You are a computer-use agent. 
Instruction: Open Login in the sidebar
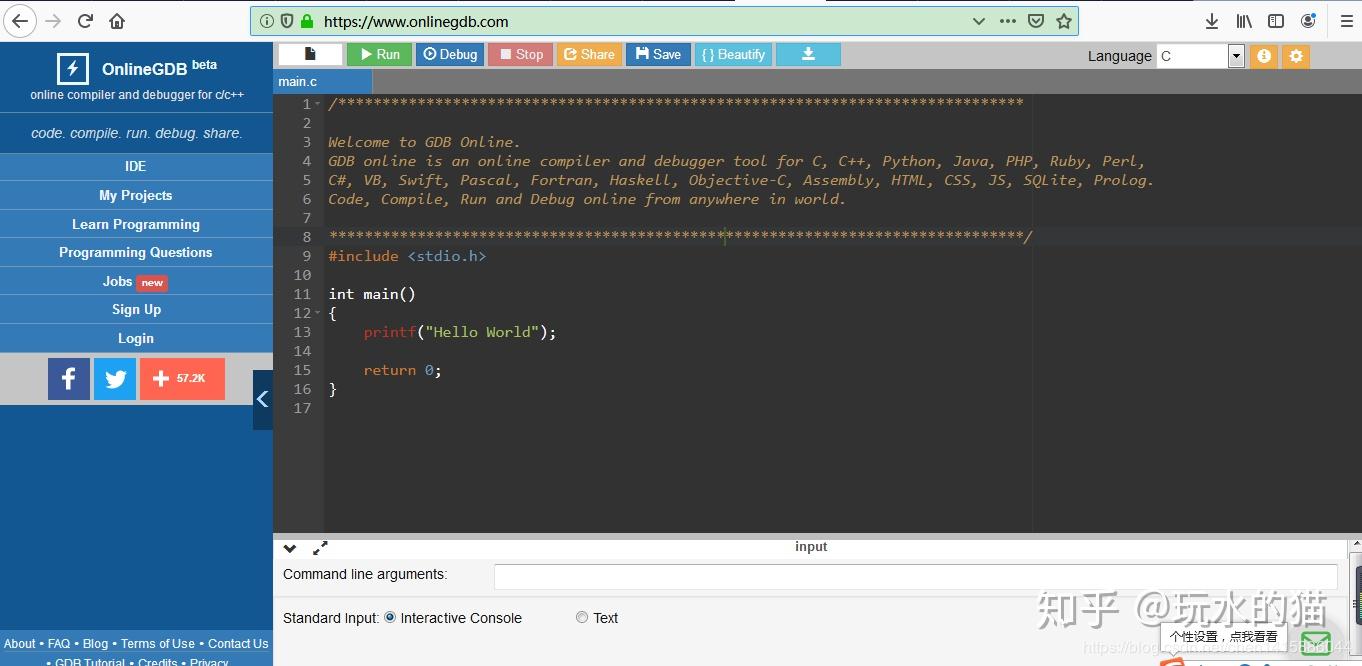click(x=136, y=338)
